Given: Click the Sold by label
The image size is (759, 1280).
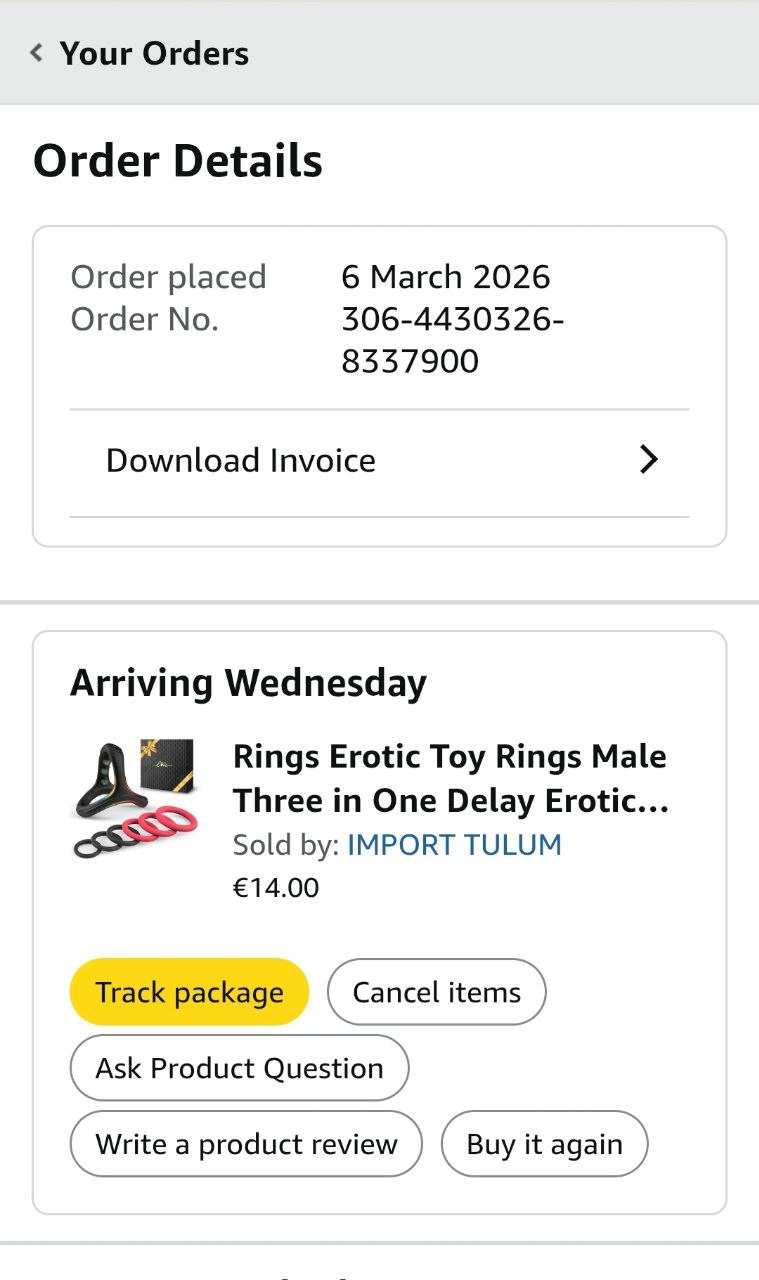Looking at the screenshot, I should (285, 845).
